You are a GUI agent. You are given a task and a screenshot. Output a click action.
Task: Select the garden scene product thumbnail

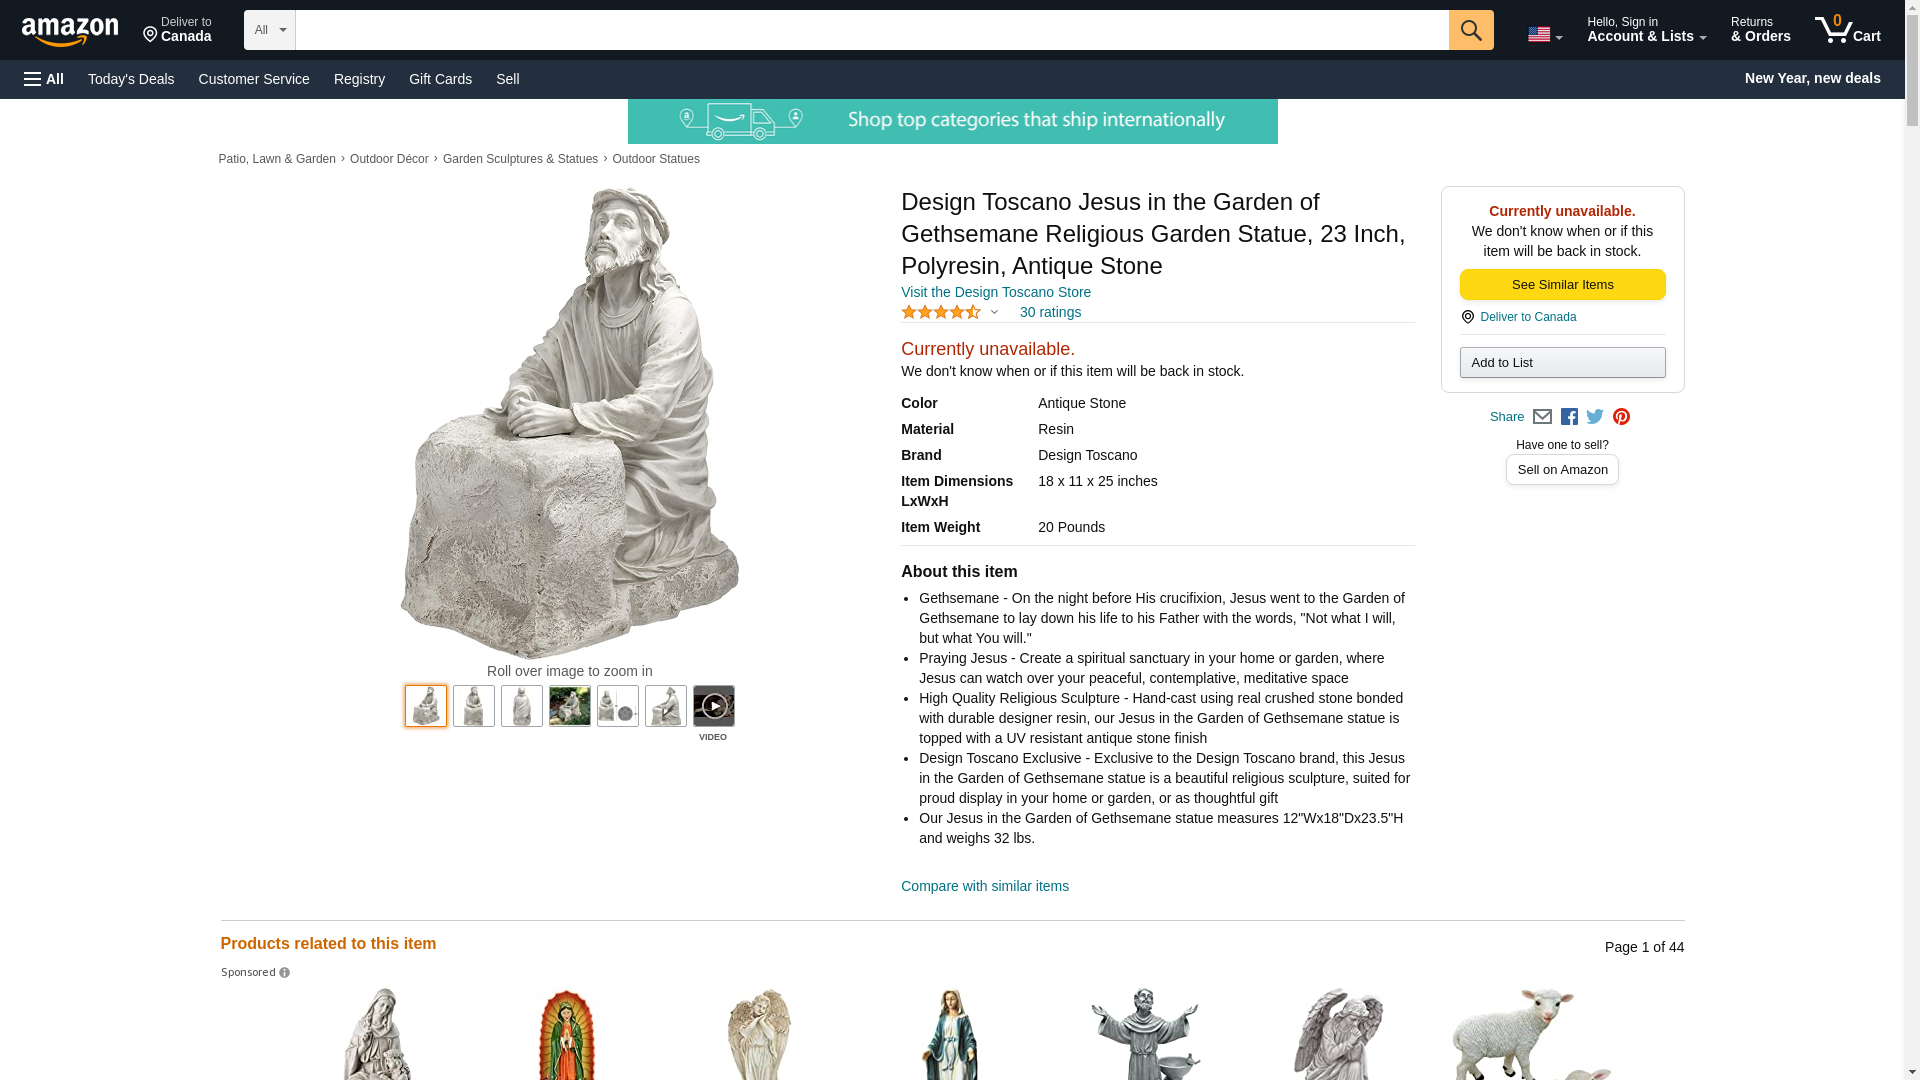point(569,706)
